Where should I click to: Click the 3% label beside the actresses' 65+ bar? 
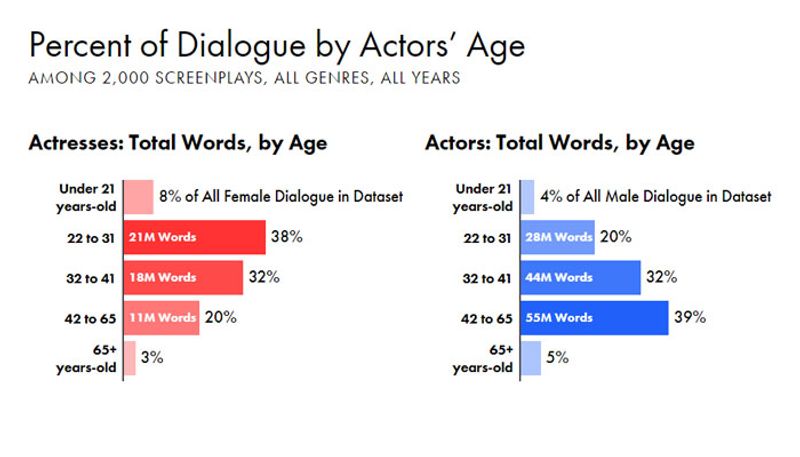pos(152,357)
